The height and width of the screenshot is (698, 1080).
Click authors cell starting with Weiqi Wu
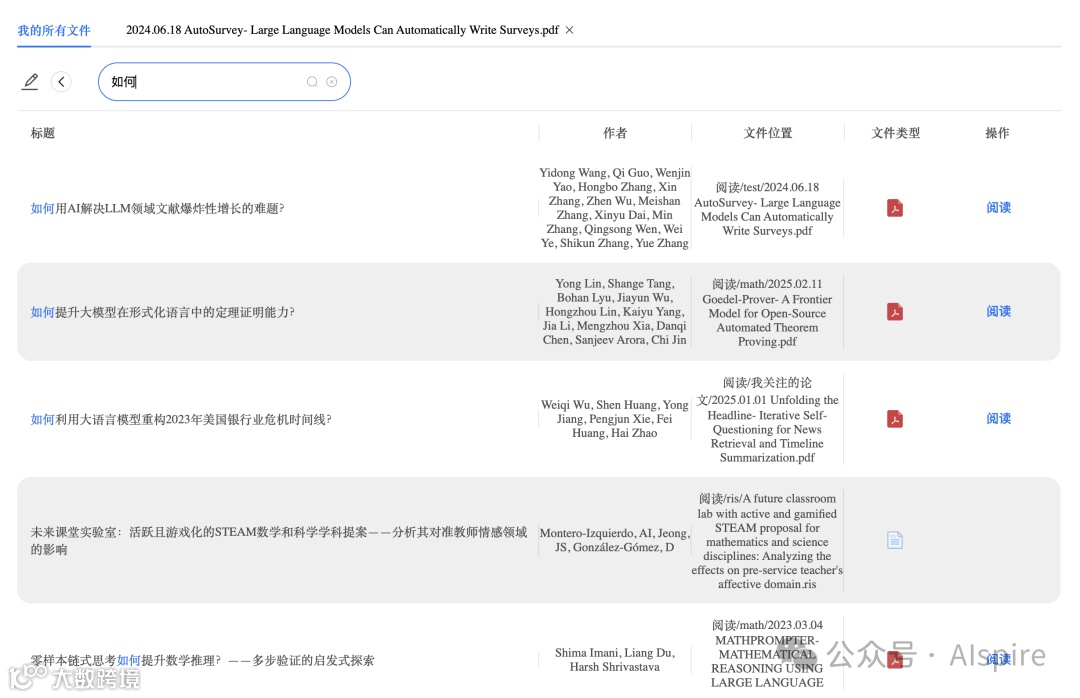coord(614,418)
